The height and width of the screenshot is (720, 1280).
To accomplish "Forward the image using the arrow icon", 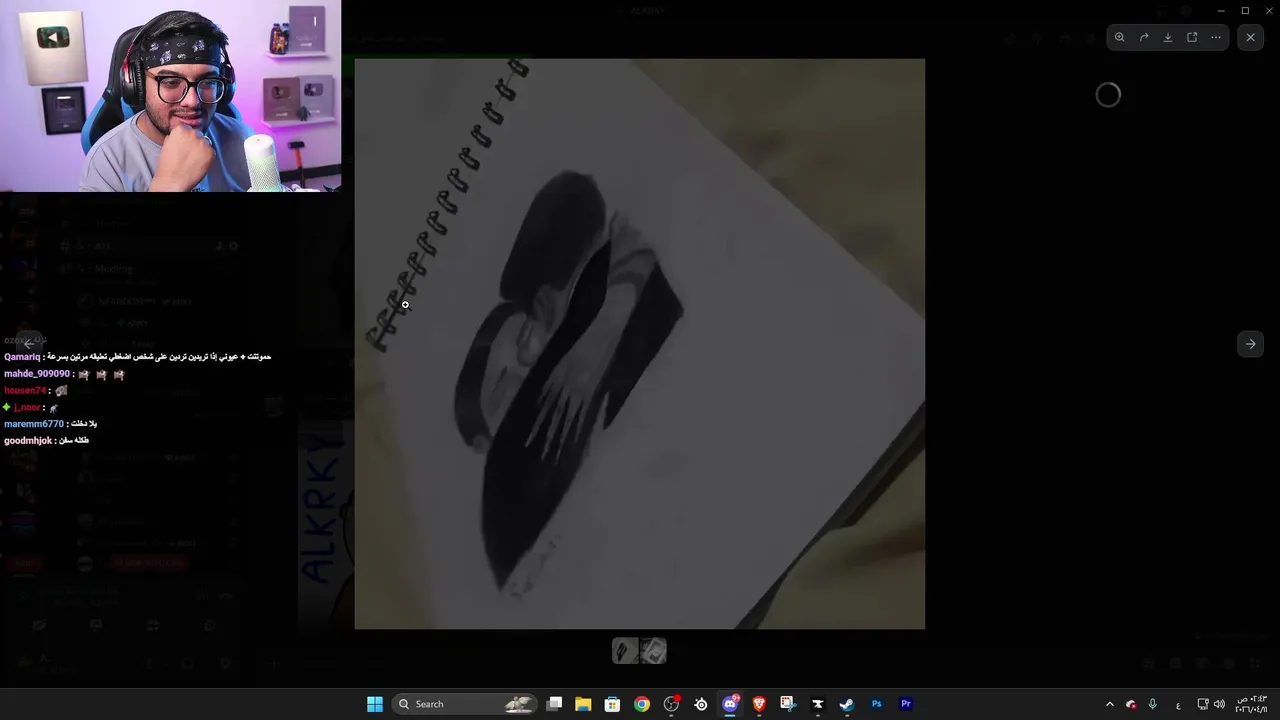I will pyautogui.click(x=1144, y=37).
